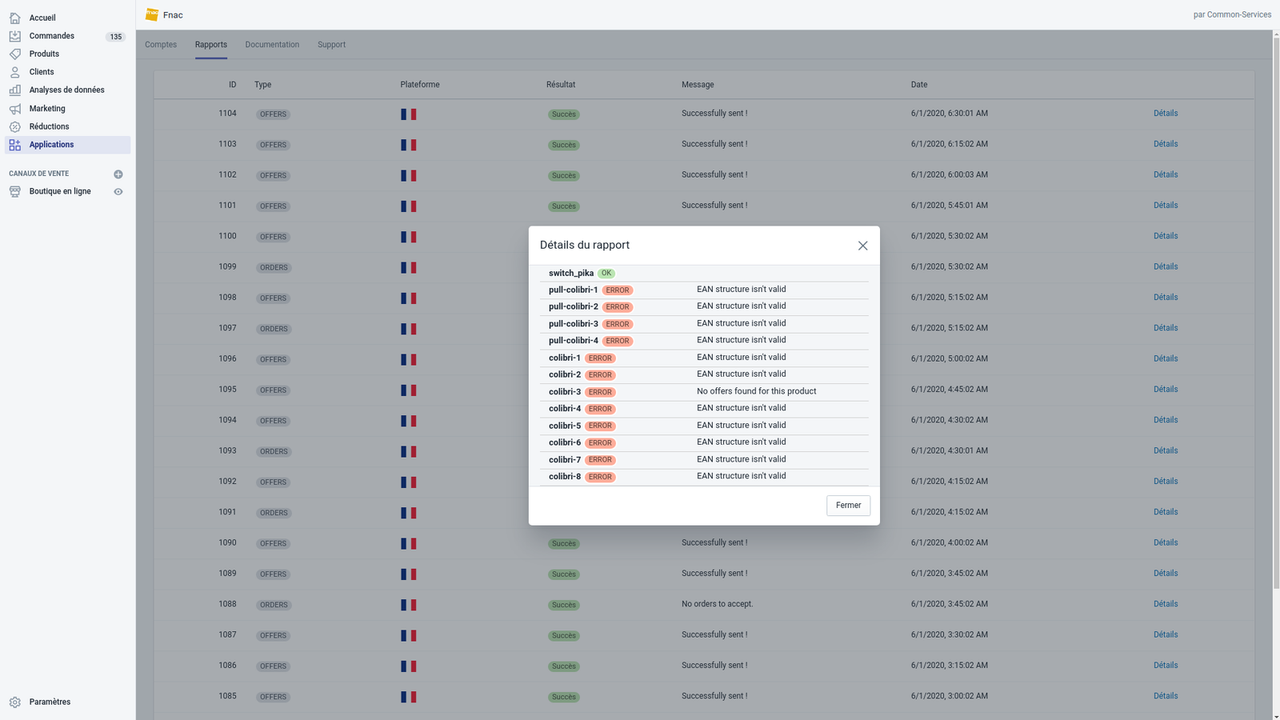Click the OFFERS badge in row 1104
This screenshot has height=720, width=1280.
click(x=273, y=114)
